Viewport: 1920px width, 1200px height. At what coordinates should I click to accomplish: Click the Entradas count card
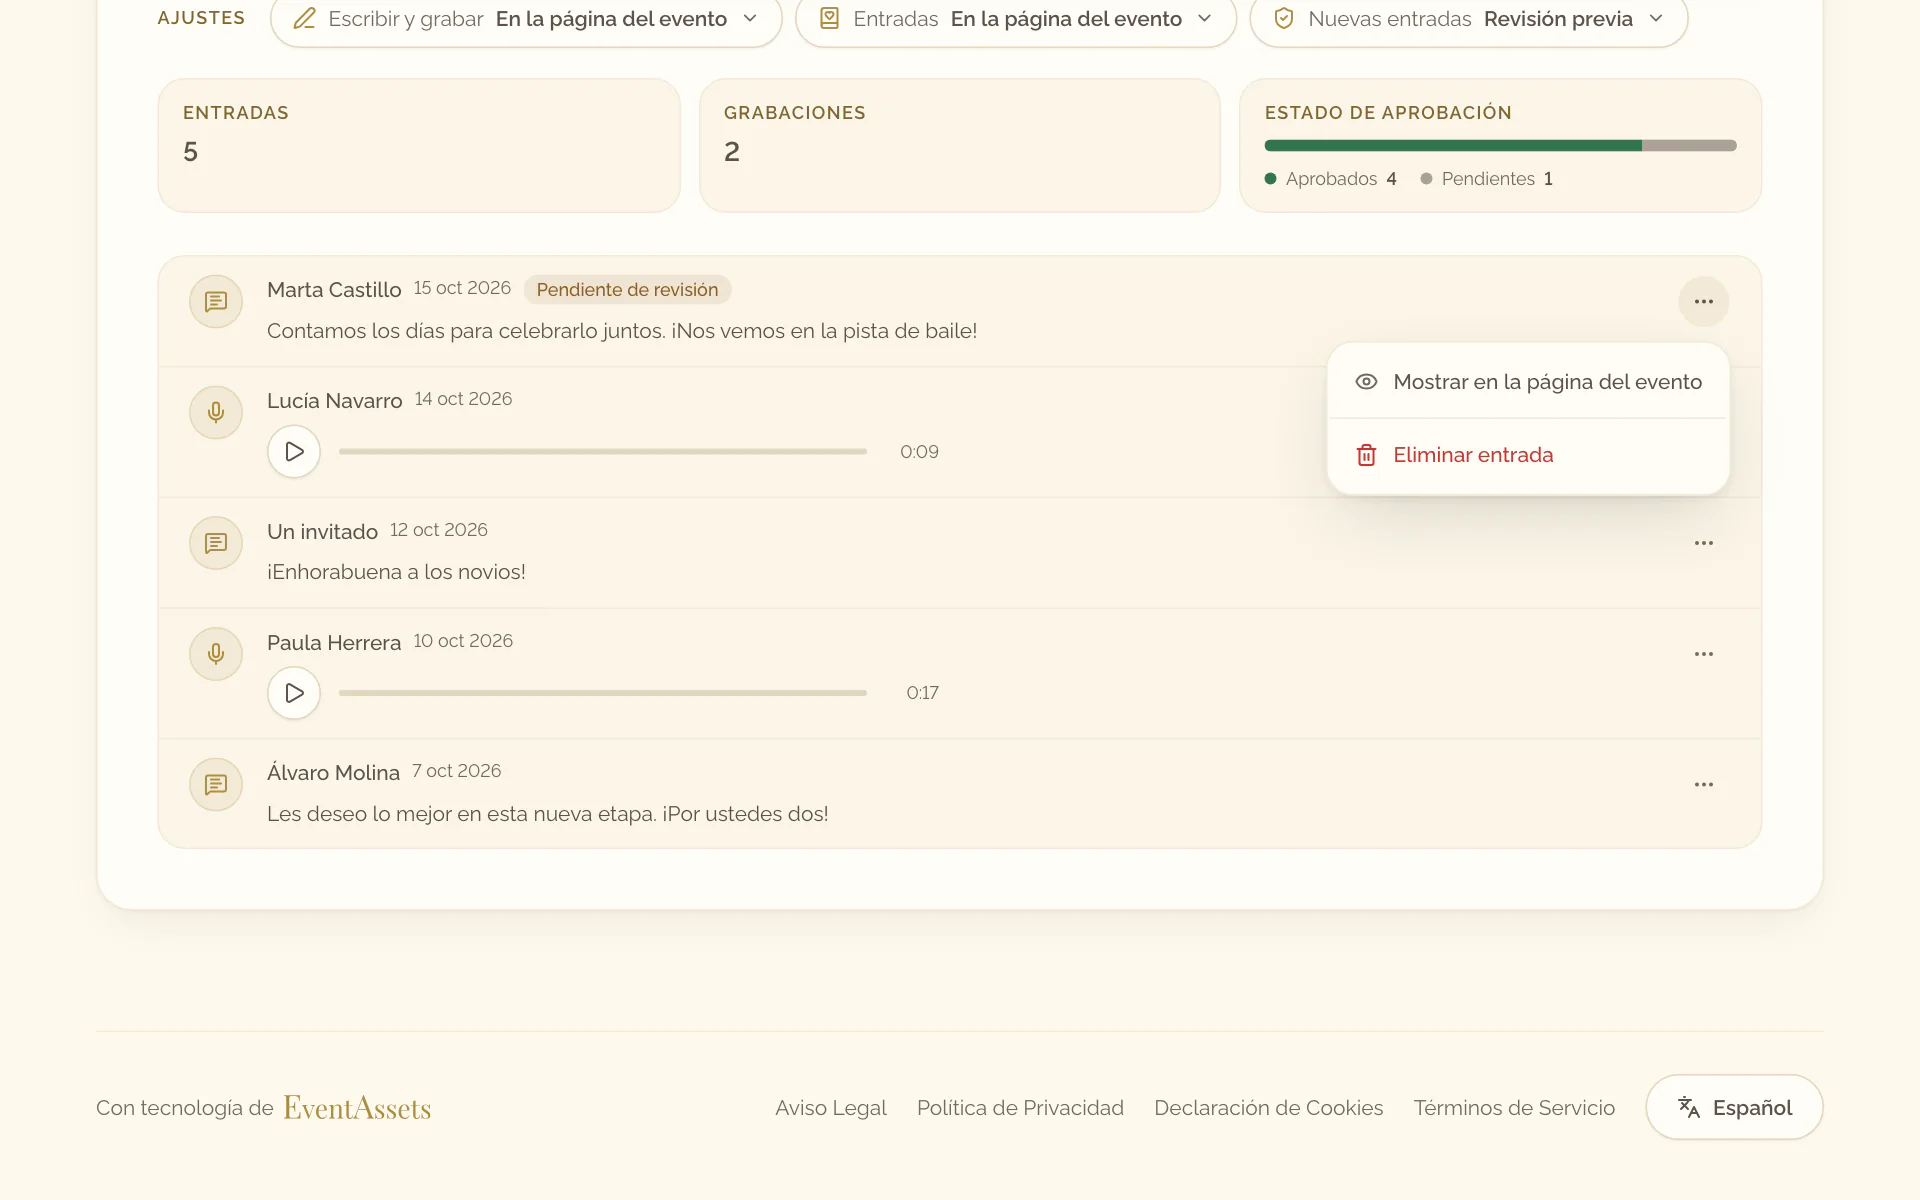pos(419,145)
